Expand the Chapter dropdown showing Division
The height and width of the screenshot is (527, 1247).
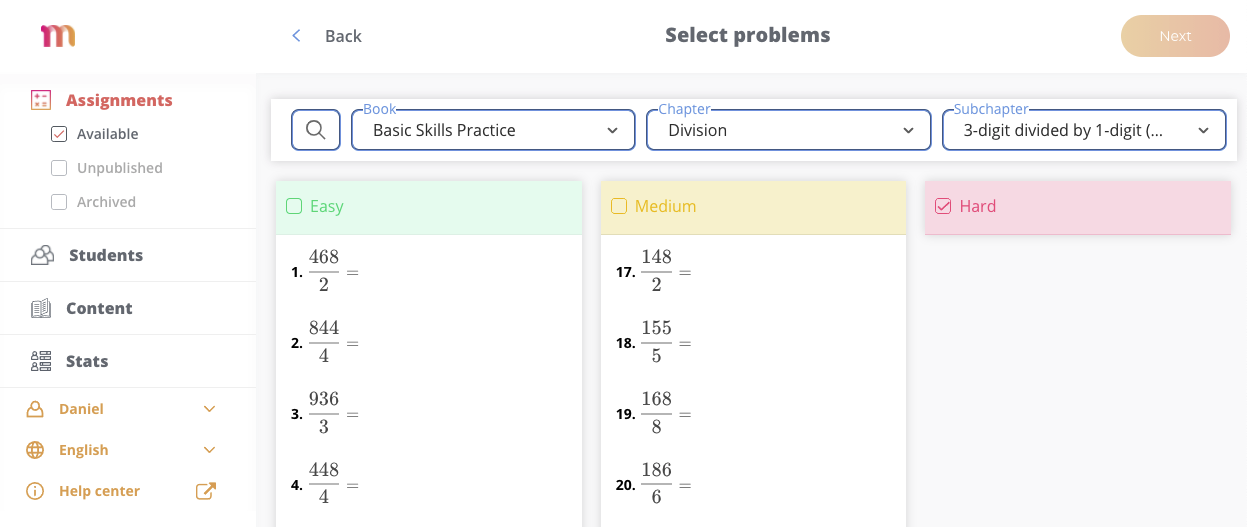pos(788,130)
